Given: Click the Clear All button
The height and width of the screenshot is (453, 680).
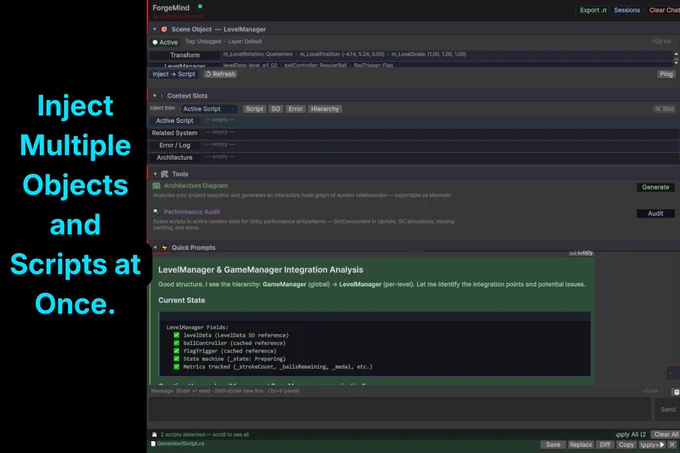Looking at the screenshot, I should 666,434.
